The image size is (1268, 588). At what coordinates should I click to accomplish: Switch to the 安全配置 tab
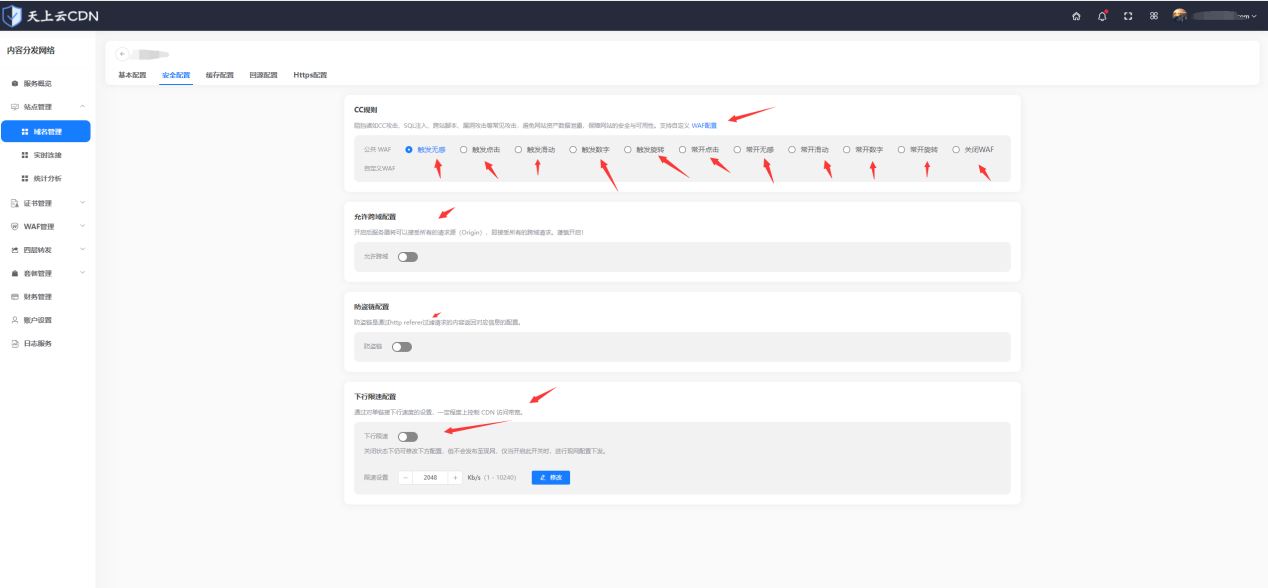[176, 75]
